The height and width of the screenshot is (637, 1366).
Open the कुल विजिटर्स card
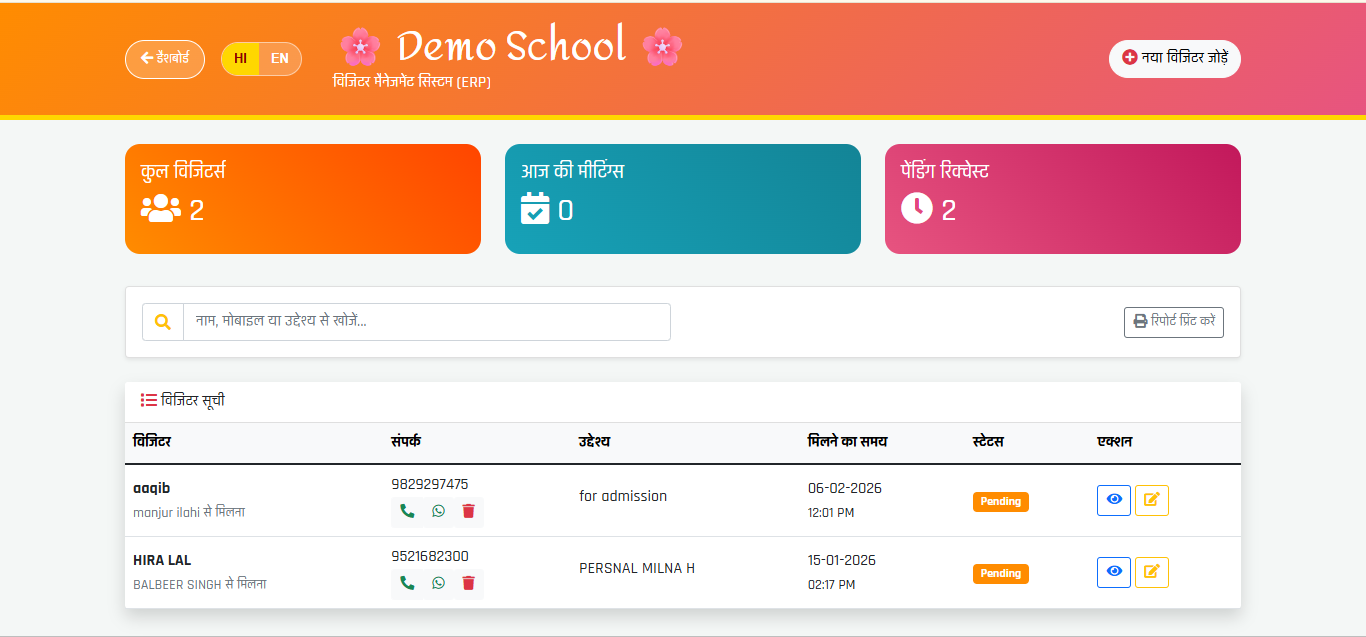(x=303, y=199)
